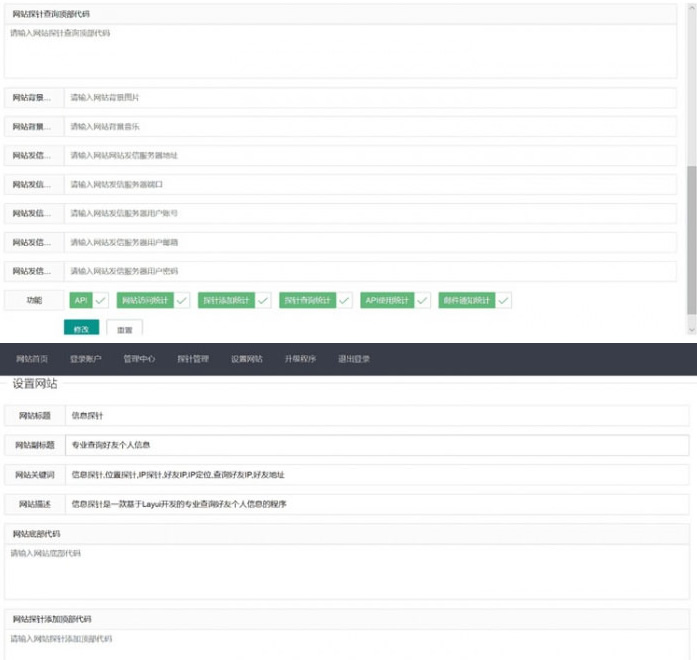Click the 功能 label
The image size is (697, 660).
pos(34,300)
